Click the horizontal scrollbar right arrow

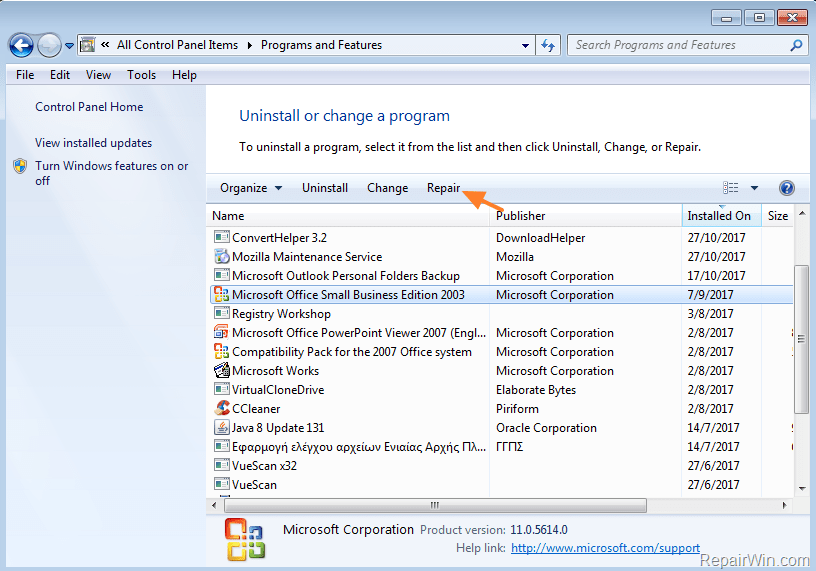click(x=785, y=505)
